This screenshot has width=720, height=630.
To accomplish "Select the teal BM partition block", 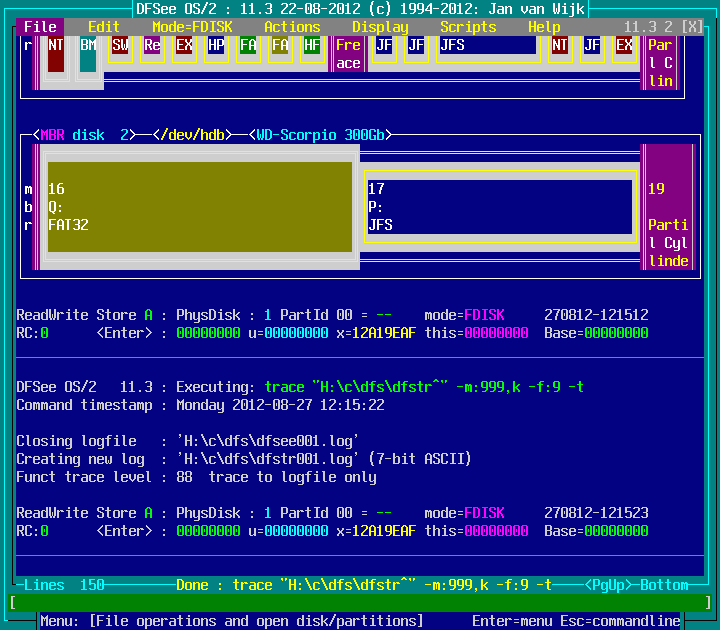I will (88, 52).
